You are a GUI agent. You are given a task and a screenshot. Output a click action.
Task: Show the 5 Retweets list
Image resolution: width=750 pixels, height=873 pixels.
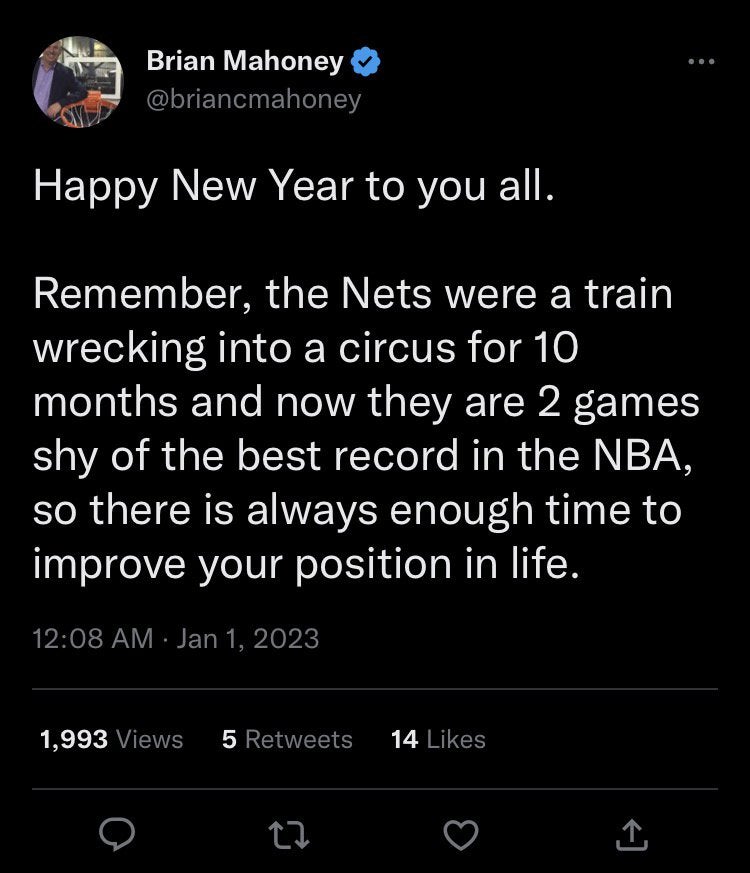pyautogui.click(x=287, y=739)
